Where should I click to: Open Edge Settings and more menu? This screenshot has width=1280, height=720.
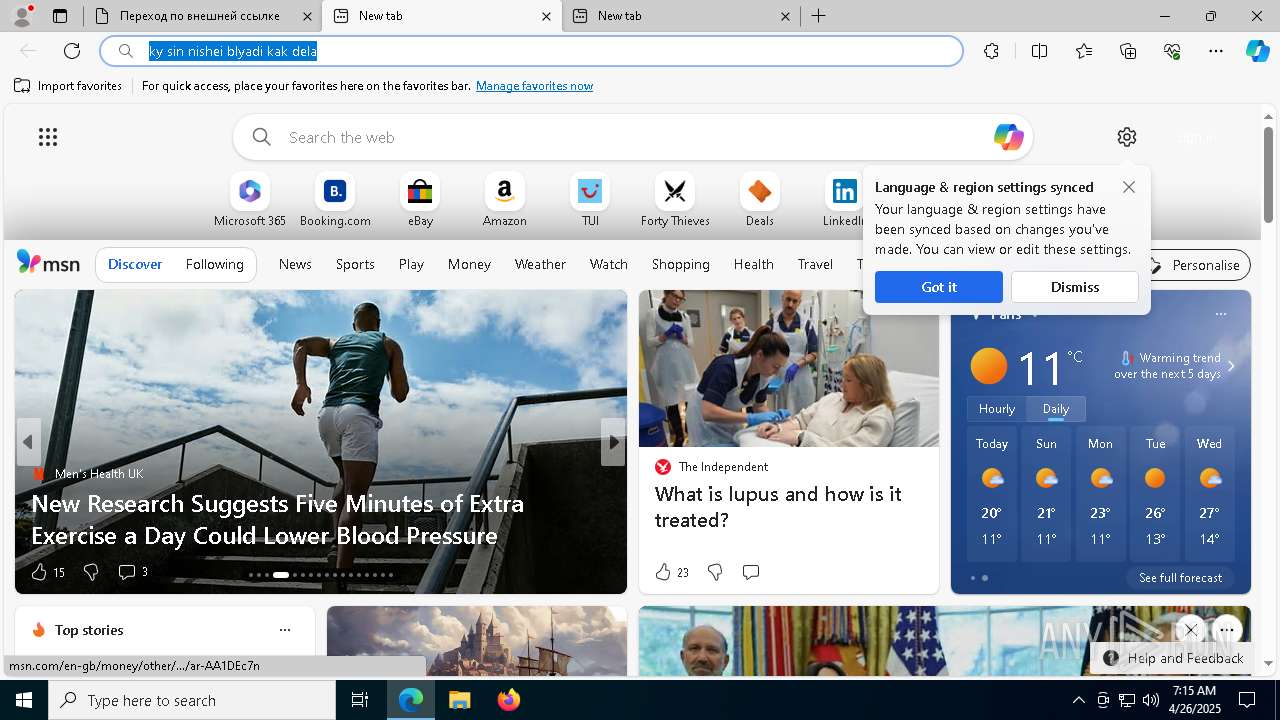pyautogui.click(x=1216, y=51)
